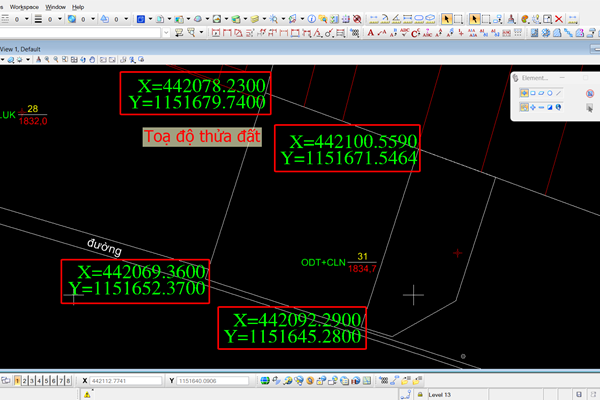Click the Fit View icon
Viewport: 600px width, 400px height.
pyautogui.click(x=74, y=60)
